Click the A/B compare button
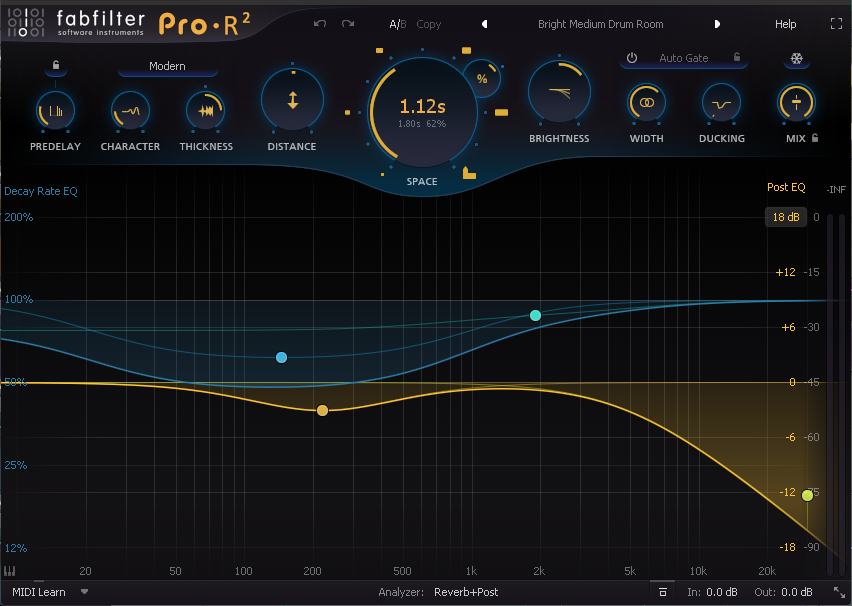This screenshot has height=606, width=852. [397, 24]
